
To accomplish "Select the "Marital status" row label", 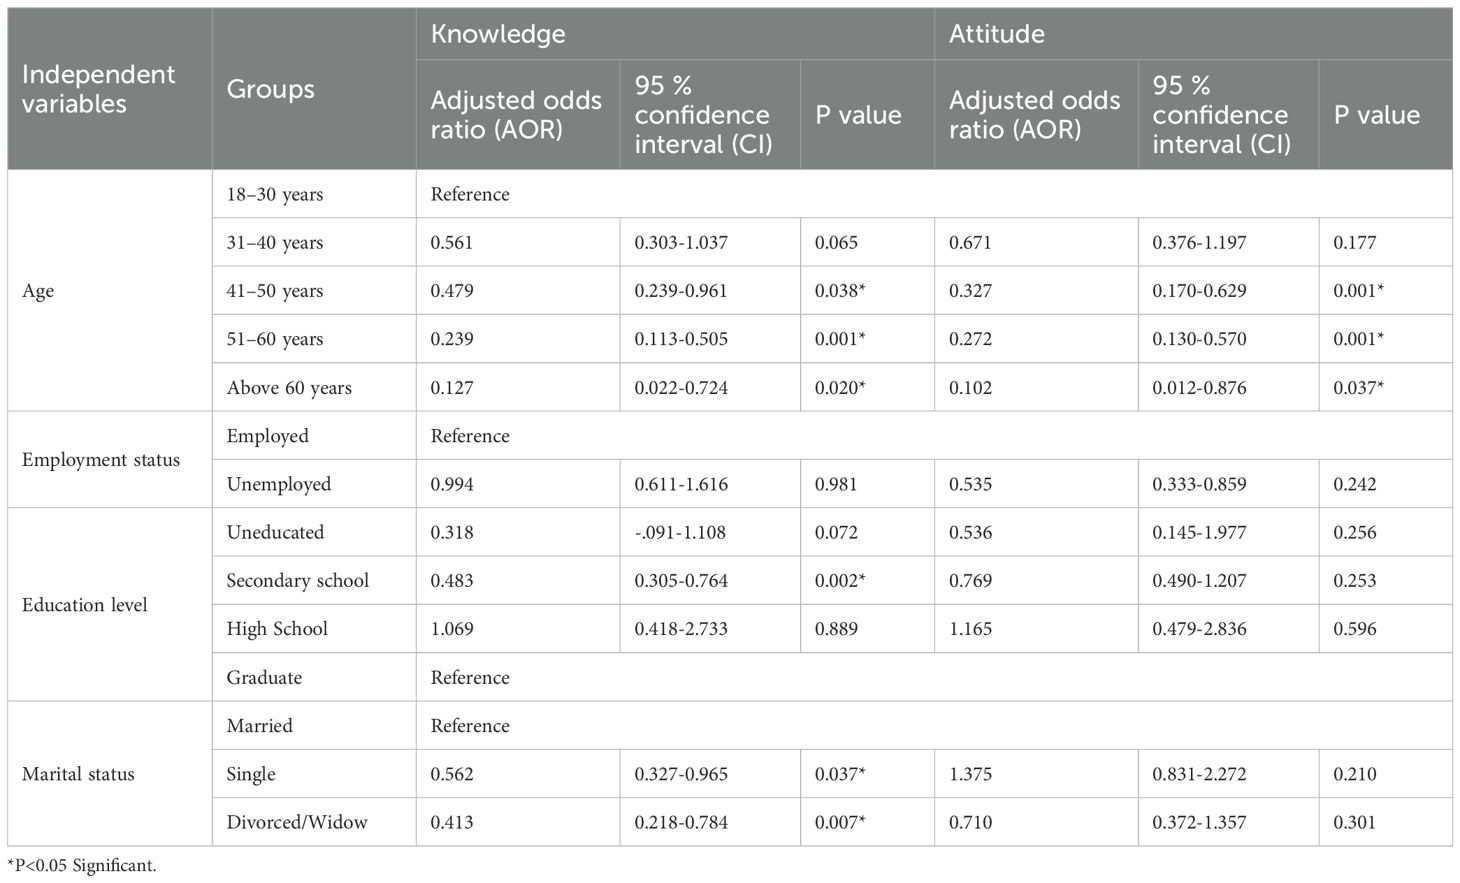I will [x=78, y=774].
